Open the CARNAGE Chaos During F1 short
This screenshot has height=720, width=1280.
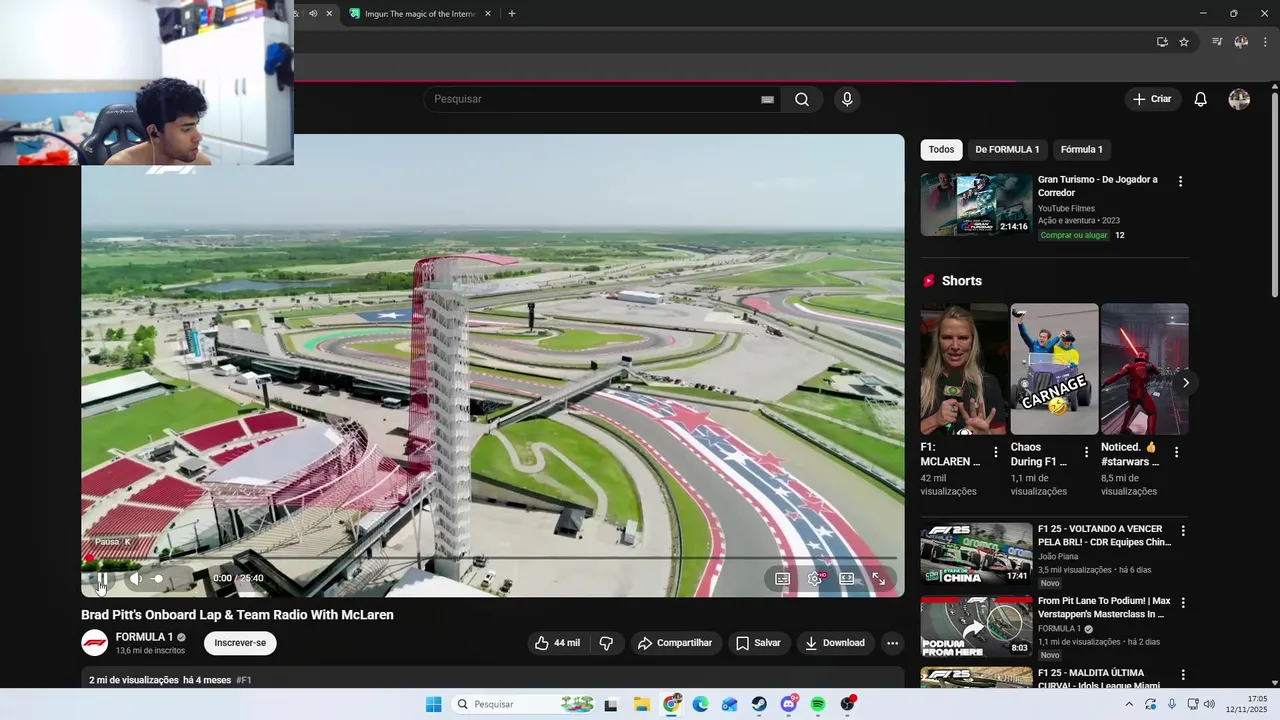pos(1054,369)
